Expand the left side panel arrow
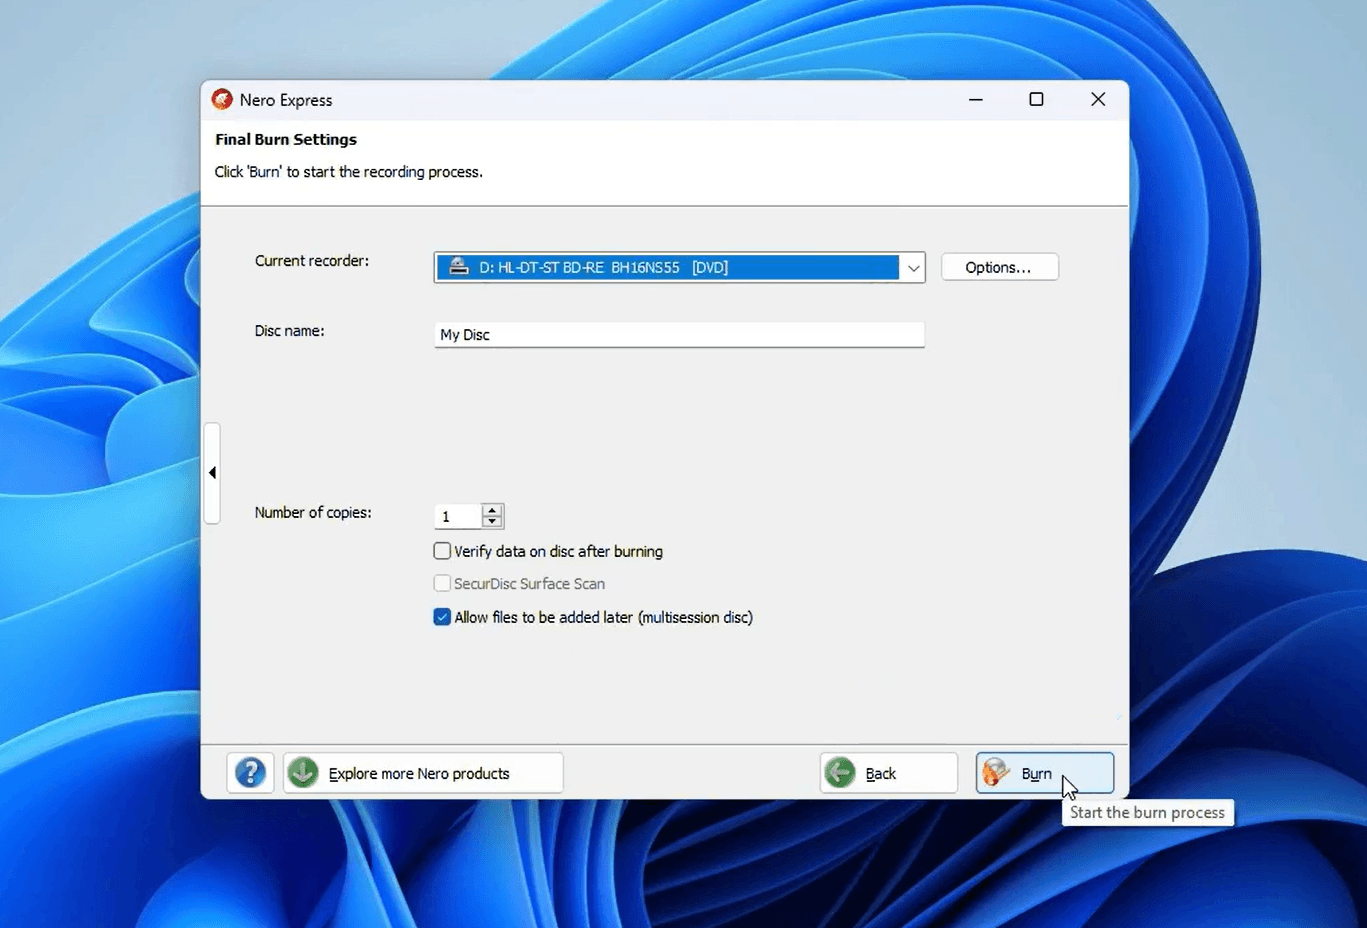The width and height of the screenshot is (1367, 928). point(212,472)
